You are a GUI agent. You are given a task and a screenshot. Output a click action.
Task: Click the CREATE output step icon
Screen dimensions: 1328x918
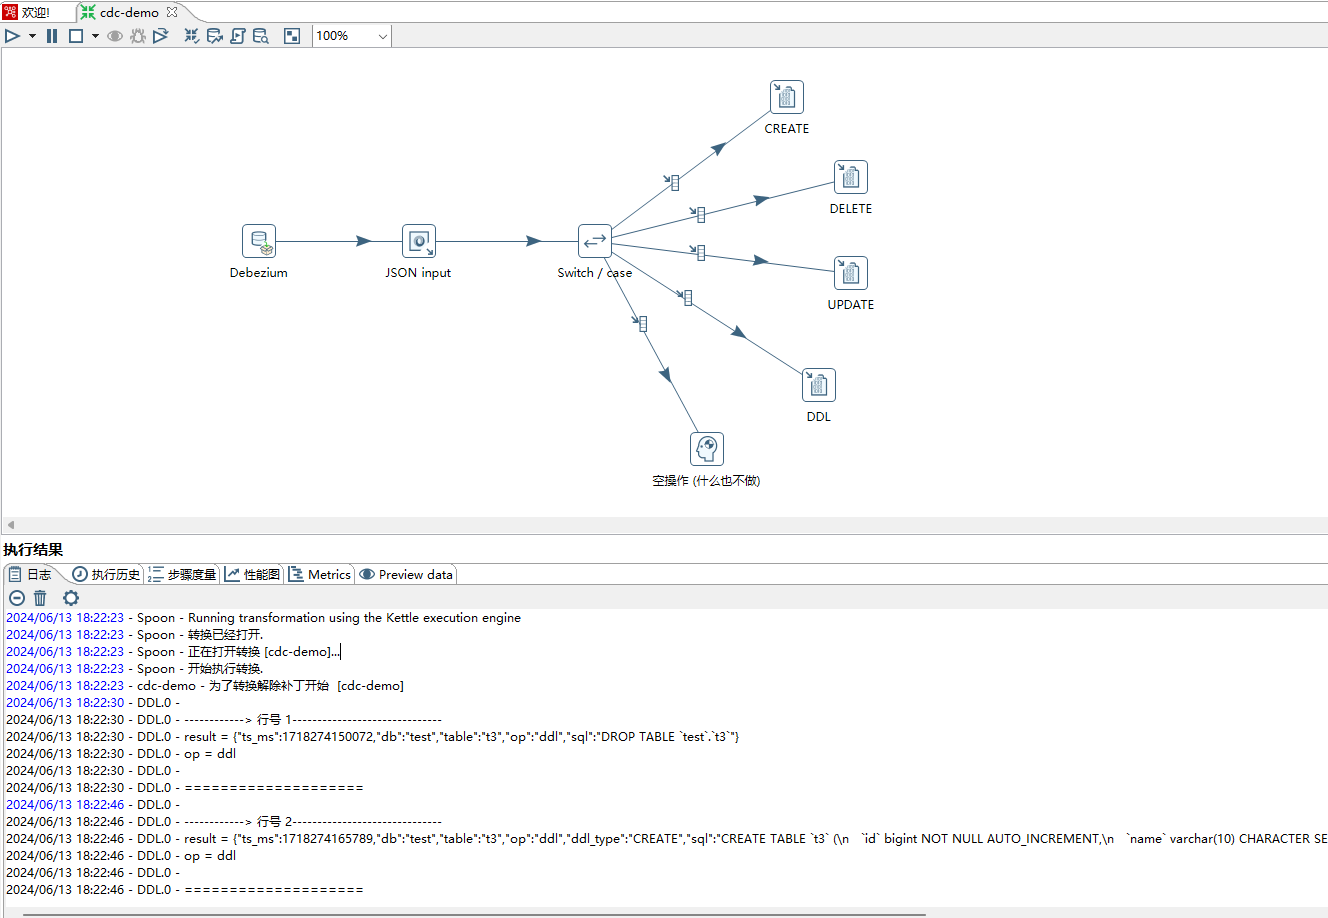click(787, 98)
